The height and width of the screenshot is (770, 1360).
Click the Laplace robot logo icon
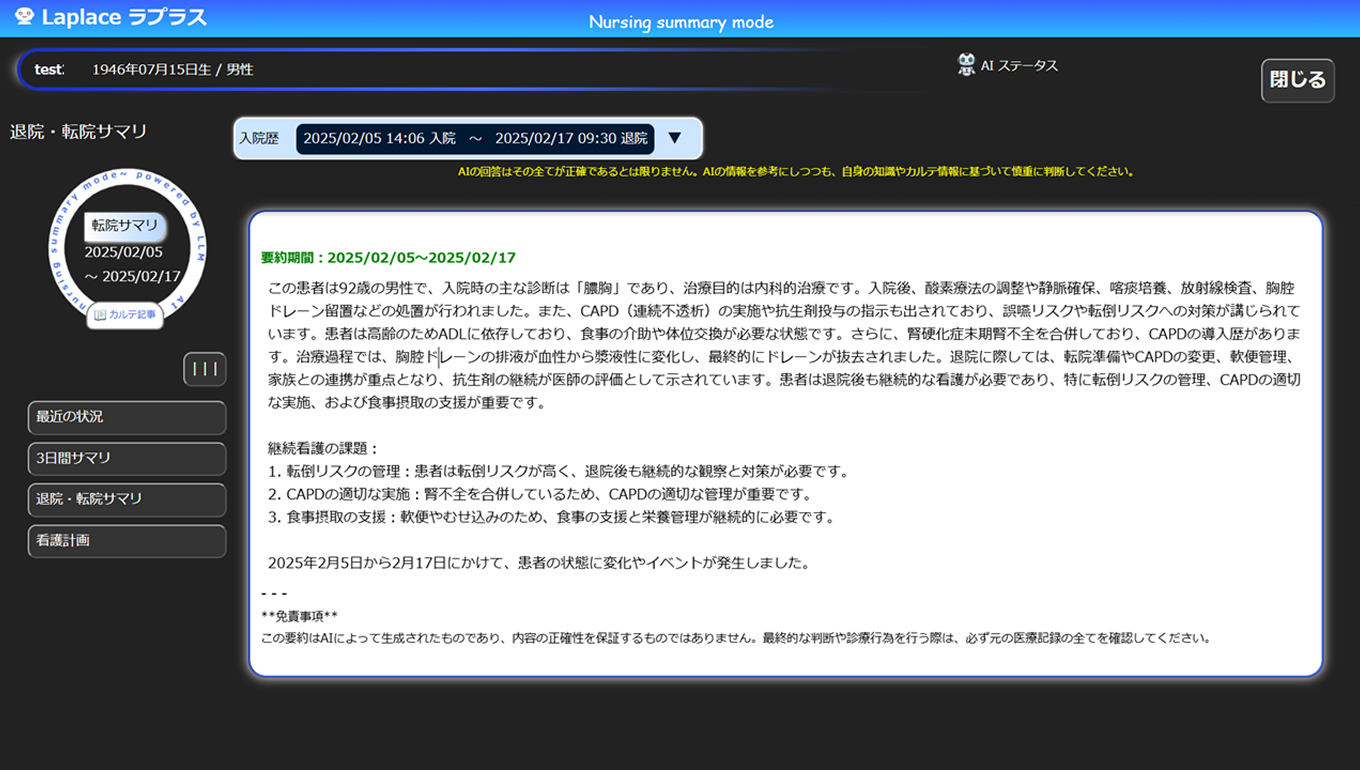[x=25, y=17]
